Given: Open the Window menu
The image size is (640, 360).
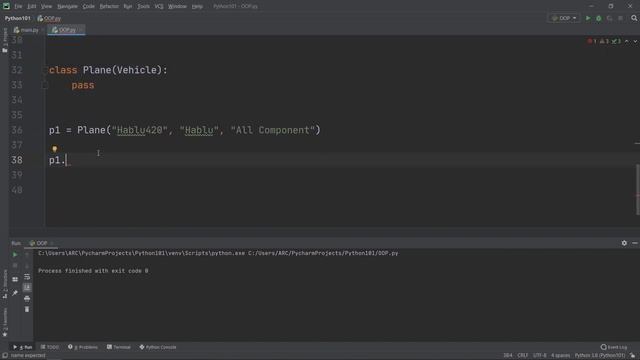Looking at the screenshot, I should coord(177,7).
